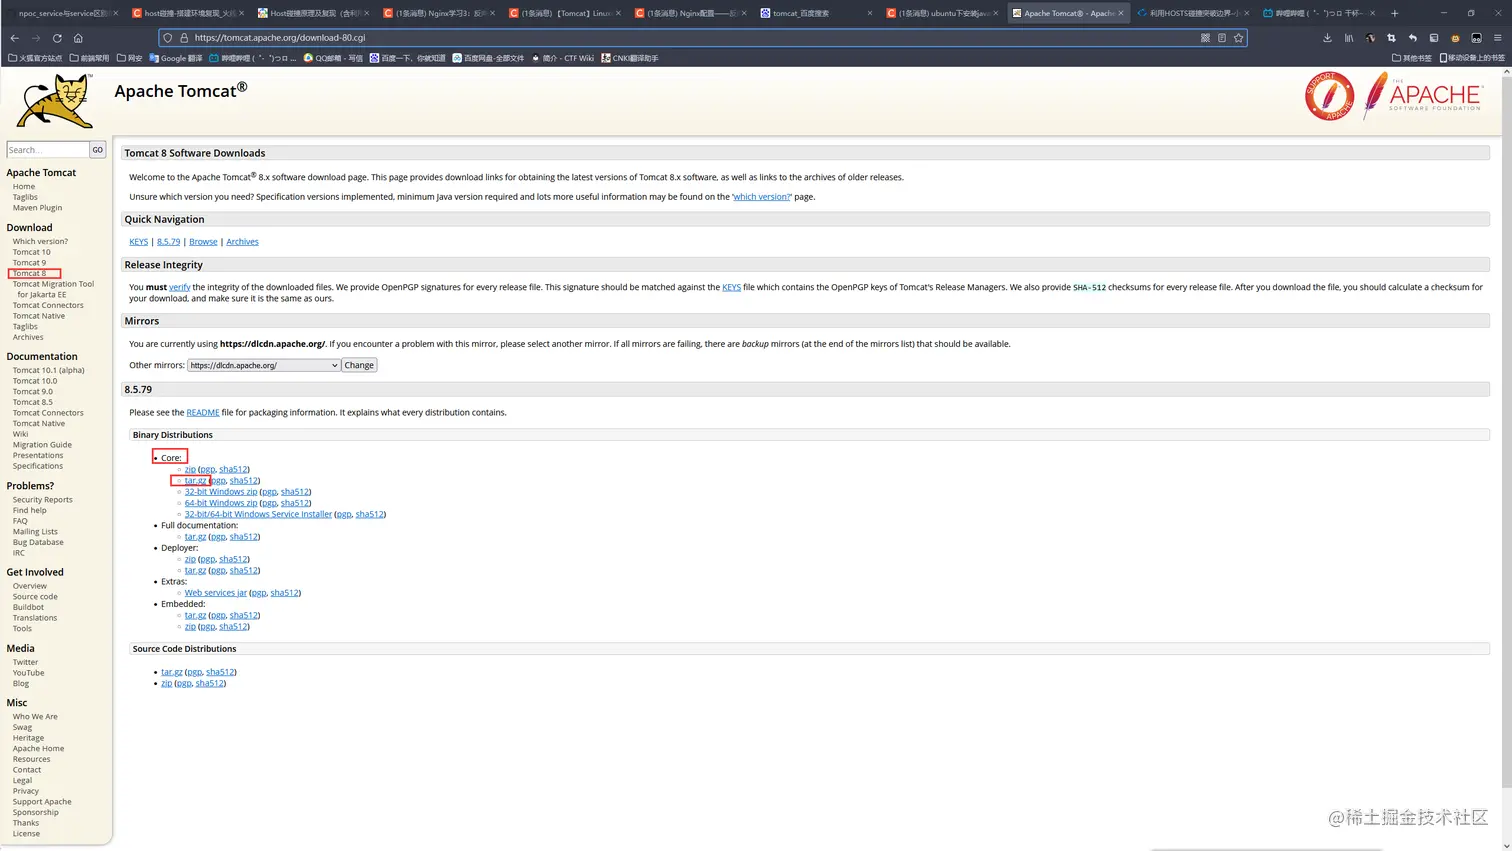This screenshot has width=1512, height=851.
Task: Open the CNKI翻译助手 bookmark
Action: [629, 58]
